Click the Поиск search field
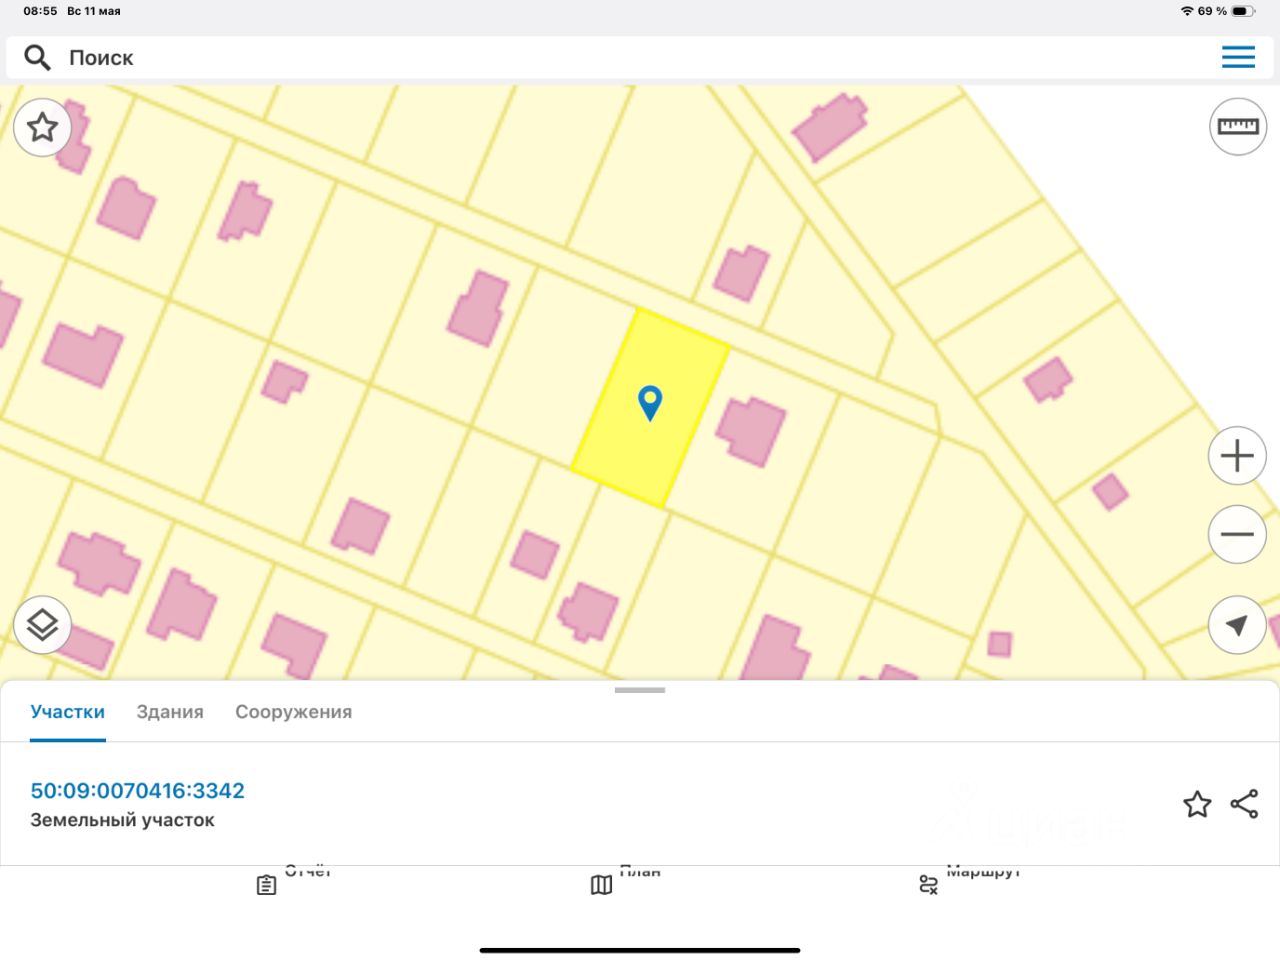 pos(640,58)
